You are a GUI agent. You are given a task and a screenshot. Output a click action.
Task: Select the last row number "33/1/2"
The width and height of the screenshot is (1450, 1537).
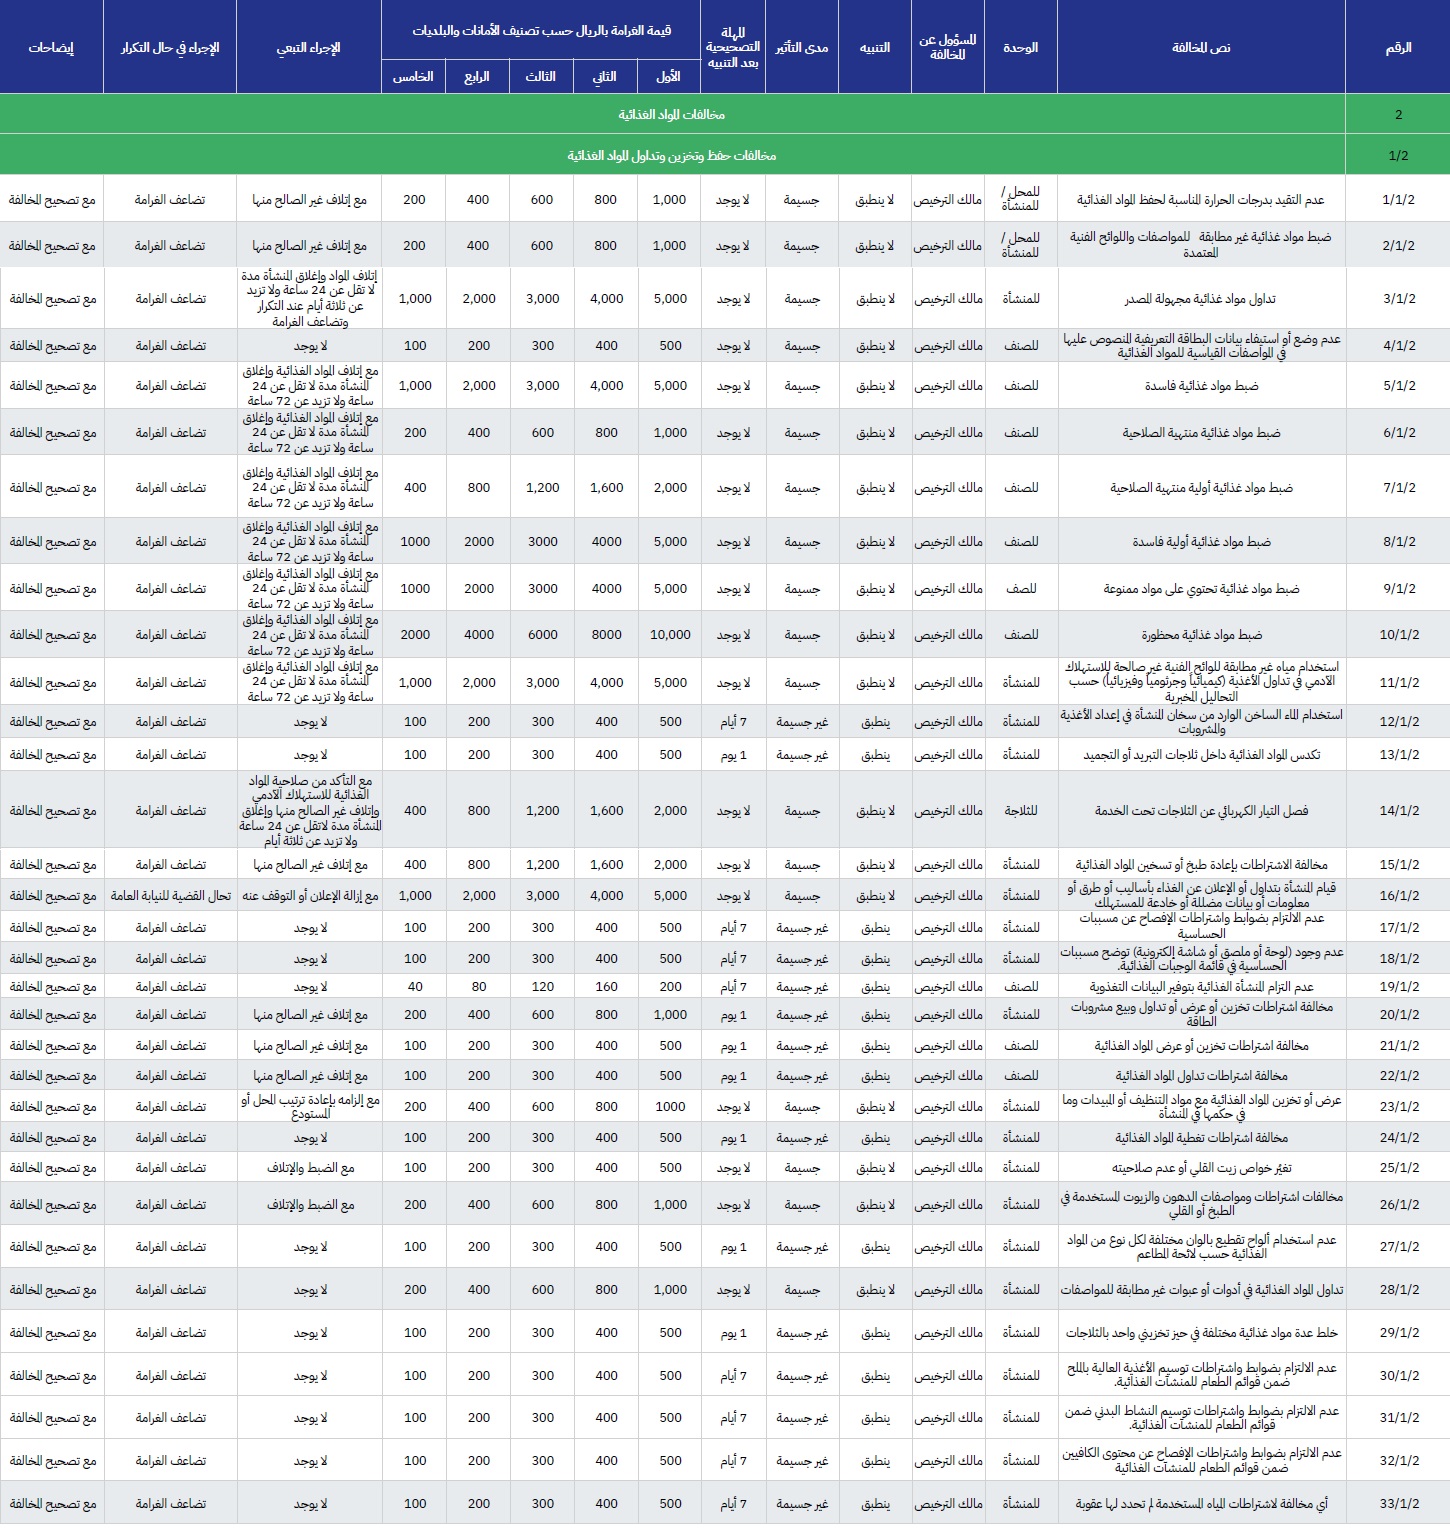[1399, 1503]
